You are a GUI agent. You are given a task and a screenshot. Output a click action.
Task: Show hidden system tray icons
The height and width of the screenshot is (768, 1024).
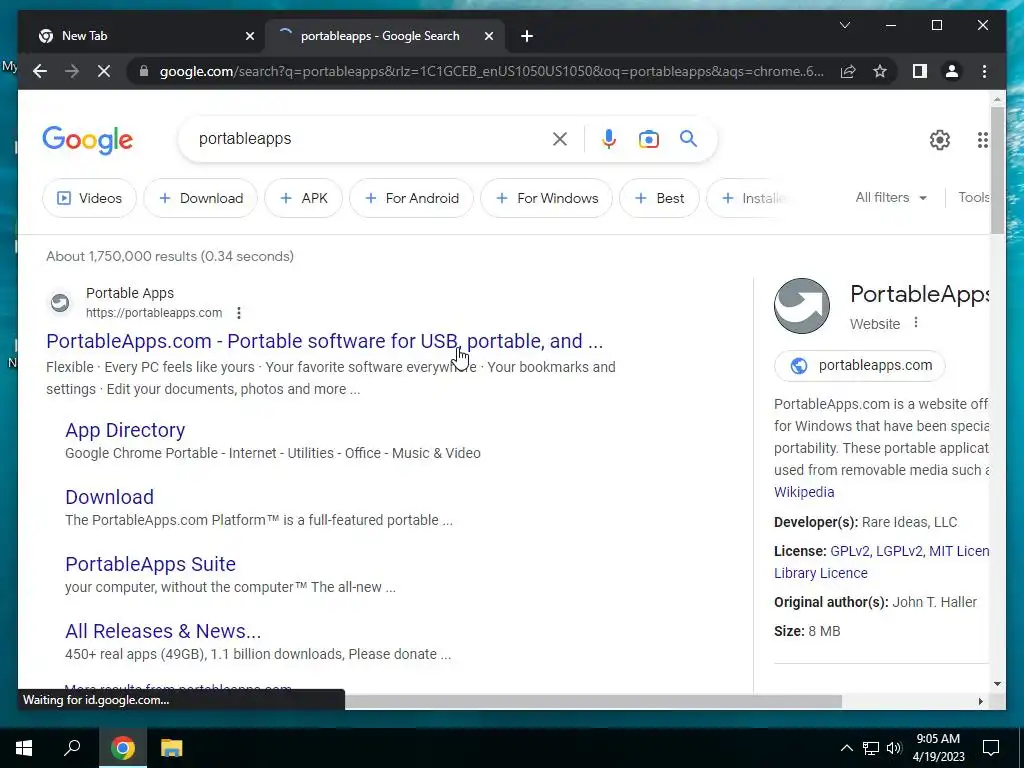(846, 748)
